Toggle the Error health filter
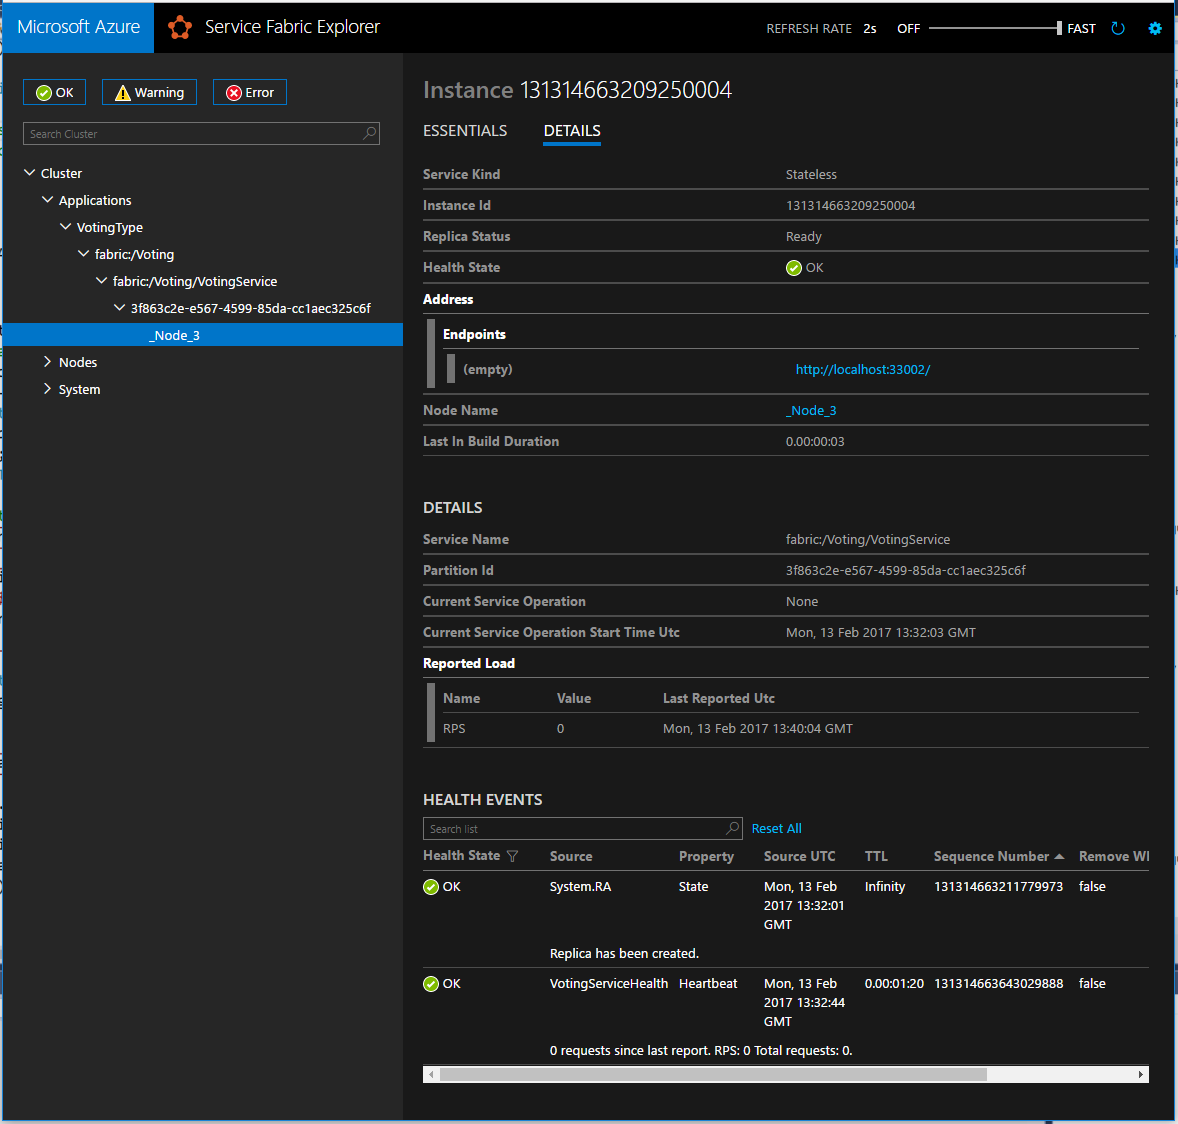Screen dimensions: 1178x1124 tap(249, 92)
